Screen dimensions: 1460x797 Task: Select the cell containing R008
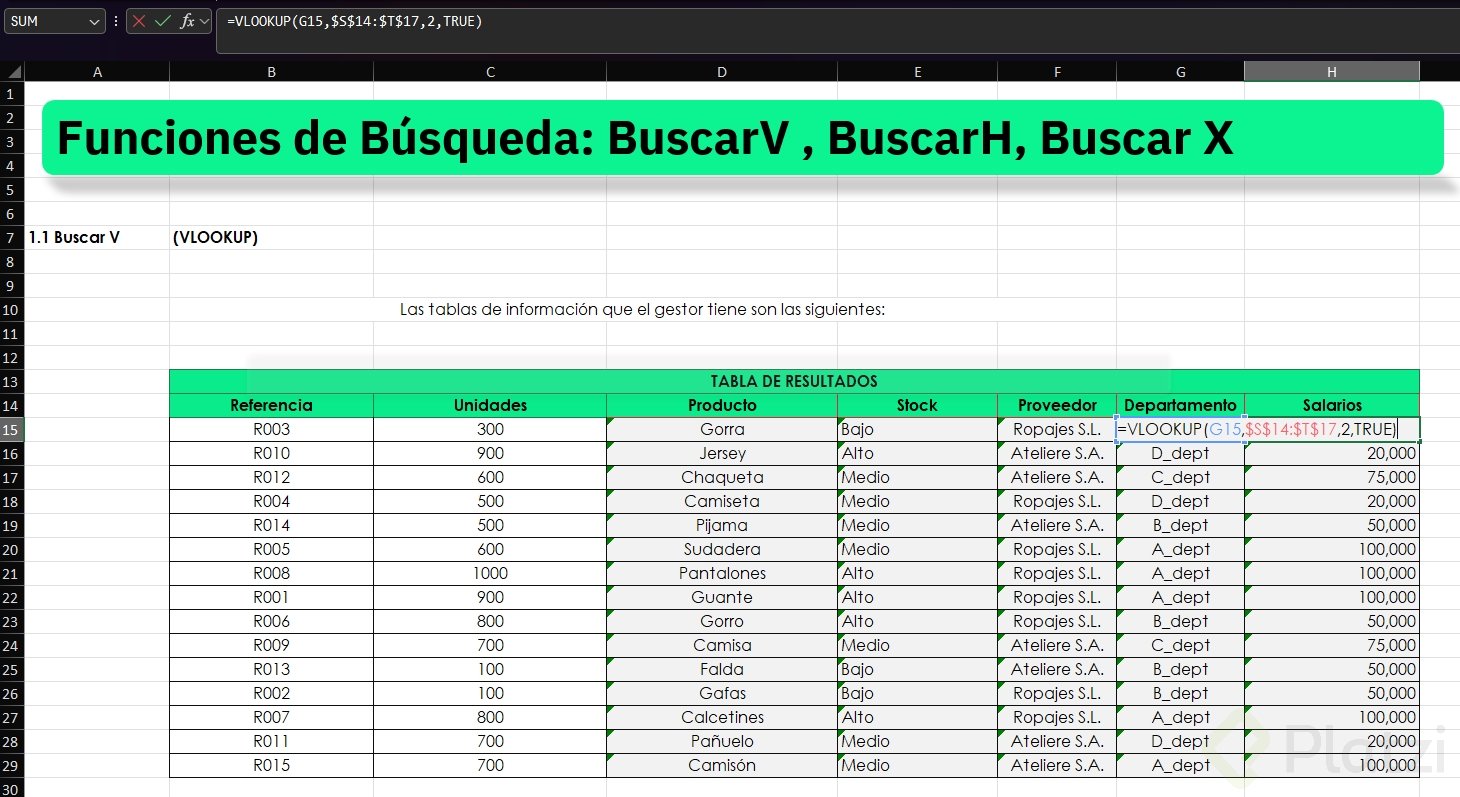(x=271, y=573)
